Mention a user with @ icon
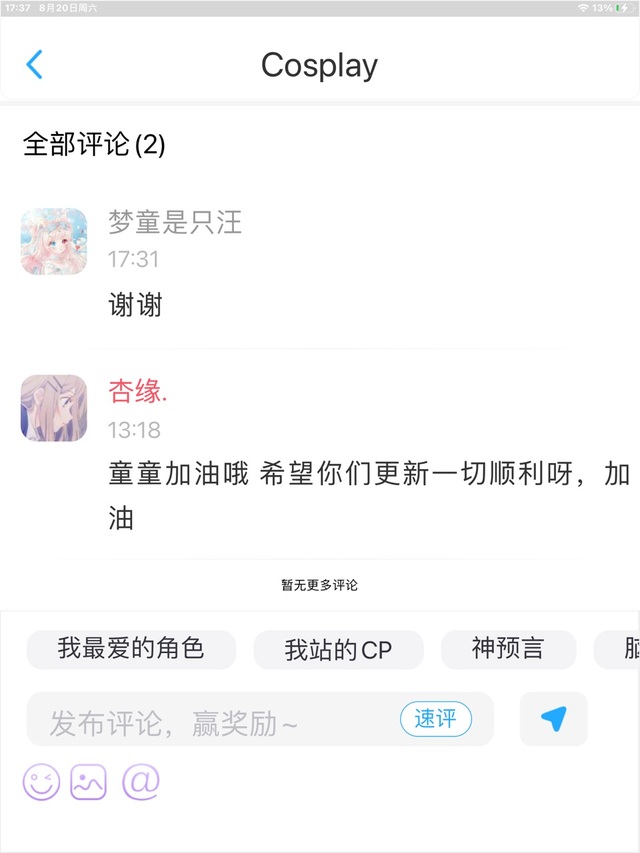The image size is (640, 853). (141, 782)
